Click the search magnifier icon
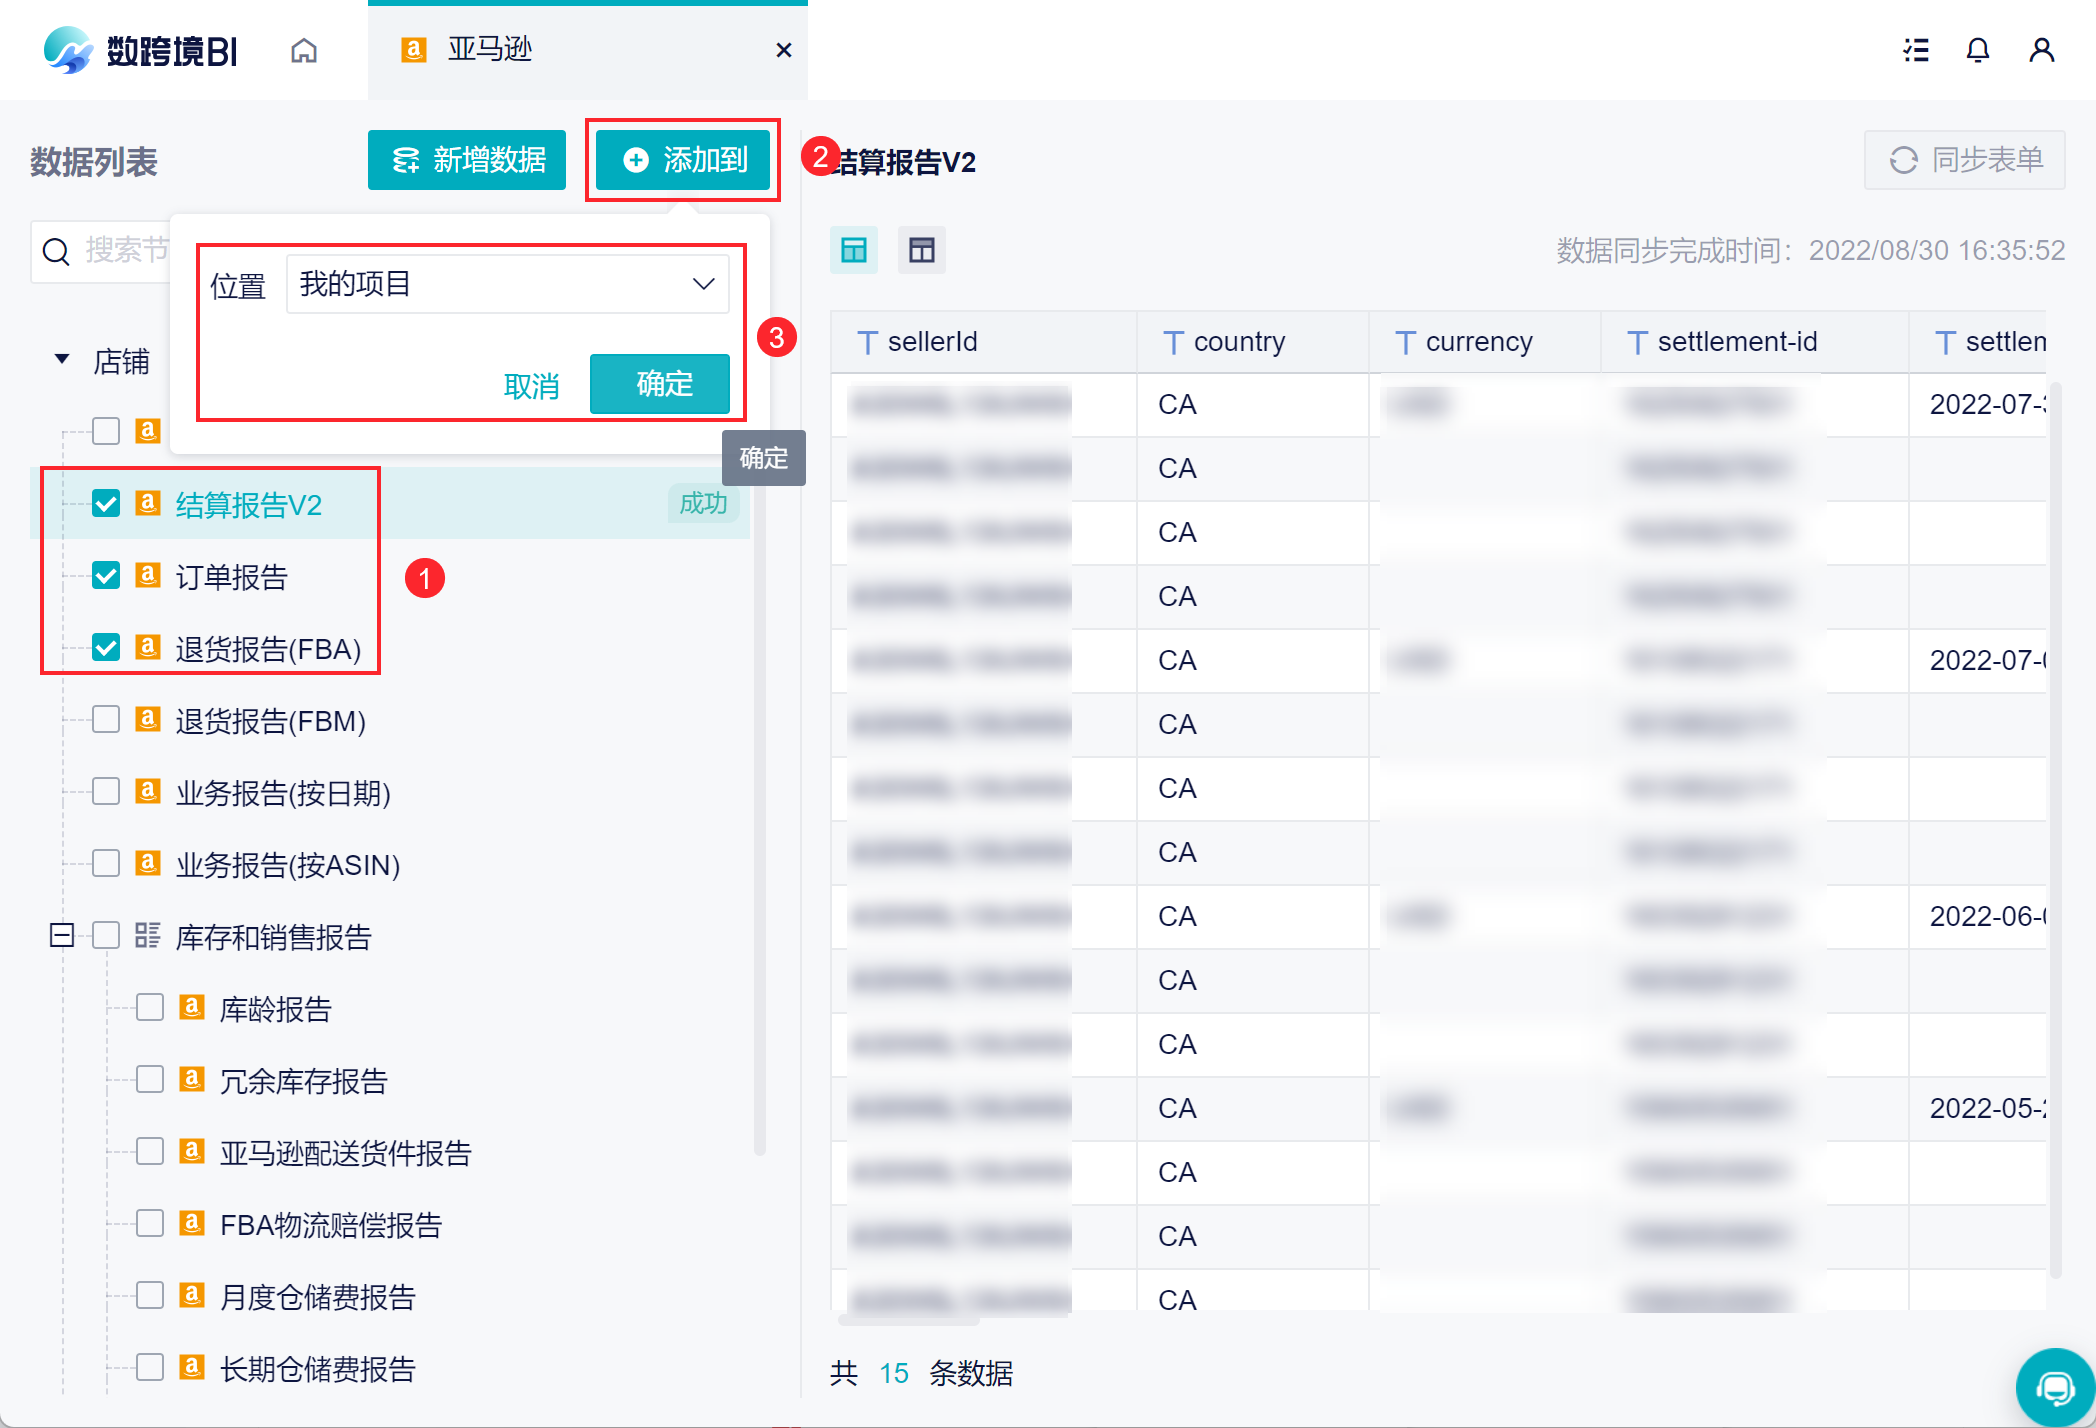The image size is (2096, 1428). click(x=56, y=251)
